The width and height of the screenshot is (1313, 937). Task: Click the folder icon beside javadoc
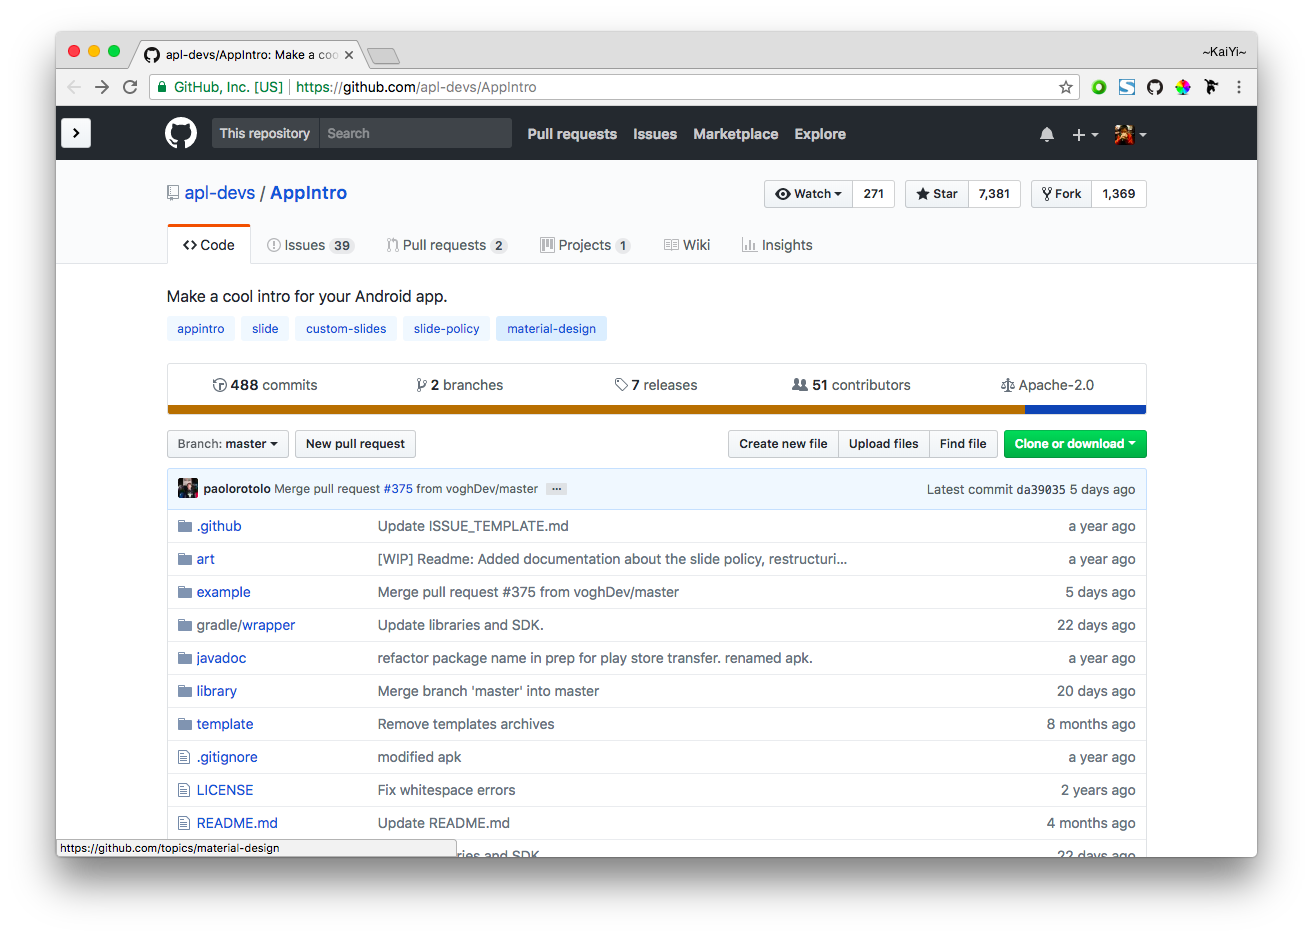coord(185,658)
